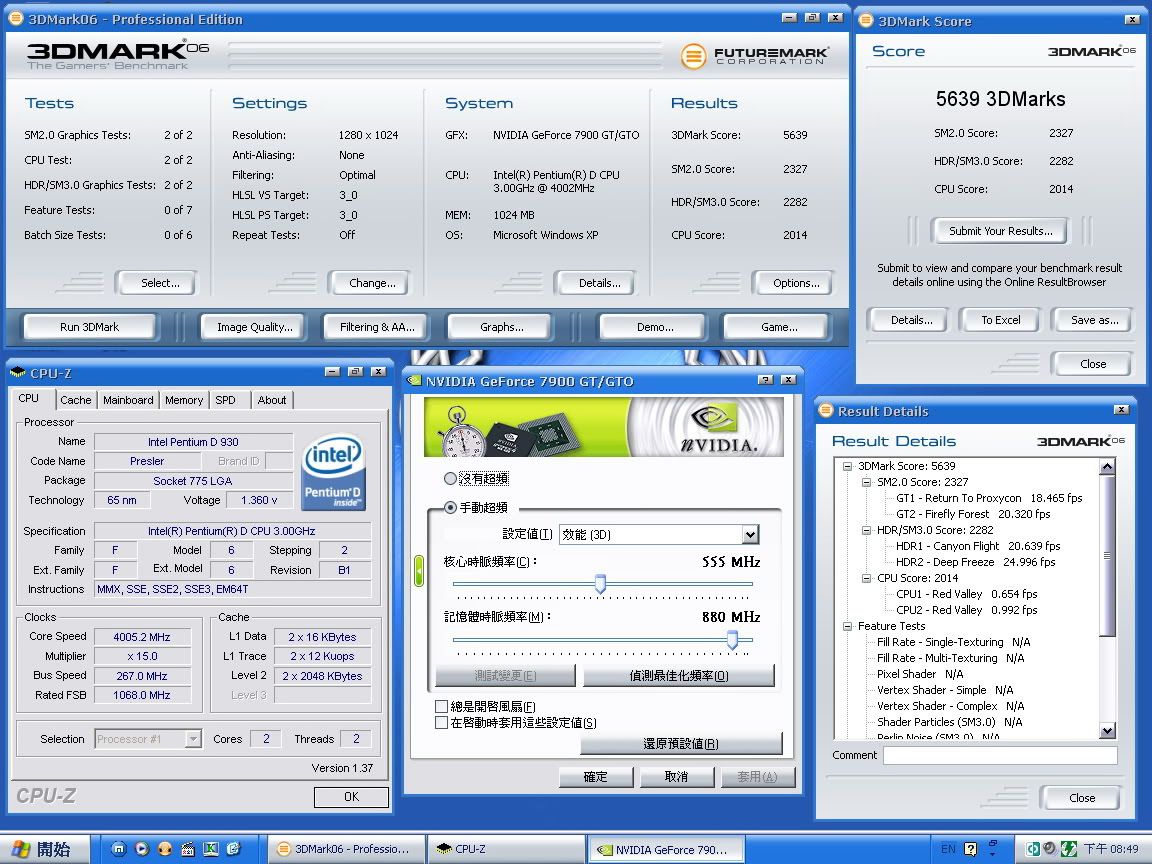The image size is (1152, 864).
Task: Click the green NVIDIA side panel arrow
Action: (x=420, y=572)
